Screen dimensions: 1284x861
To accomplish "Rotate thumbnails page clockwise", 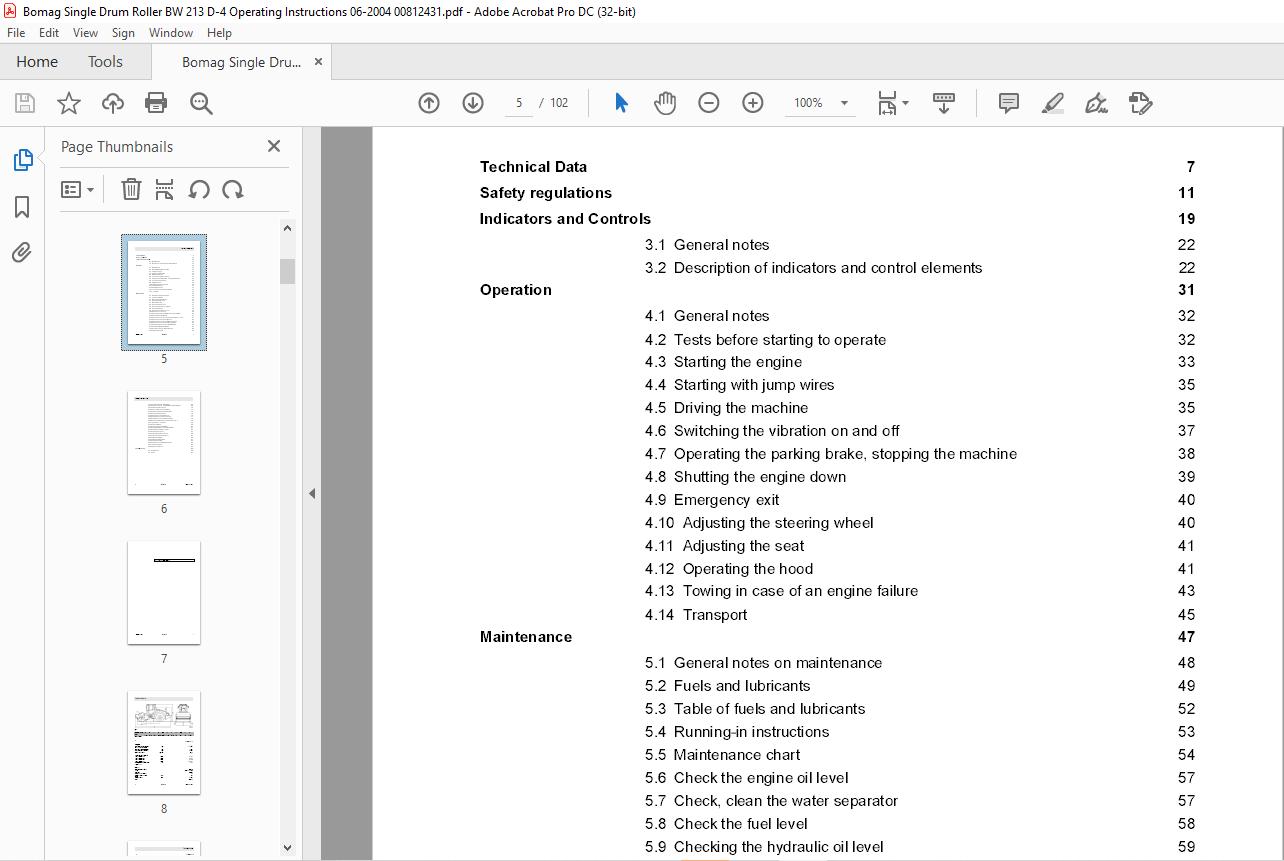I will click(x=233, y=189).
